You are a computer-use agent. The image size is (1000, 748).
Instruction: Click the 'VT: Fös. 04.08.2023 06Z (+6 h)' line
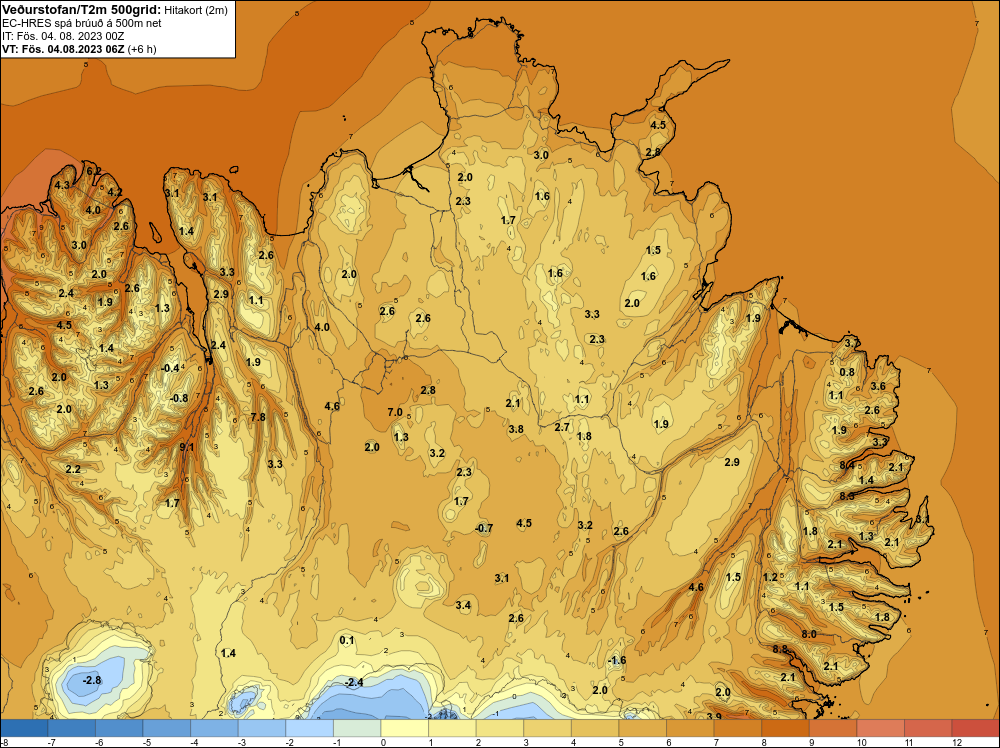click(x=79, y=49)
